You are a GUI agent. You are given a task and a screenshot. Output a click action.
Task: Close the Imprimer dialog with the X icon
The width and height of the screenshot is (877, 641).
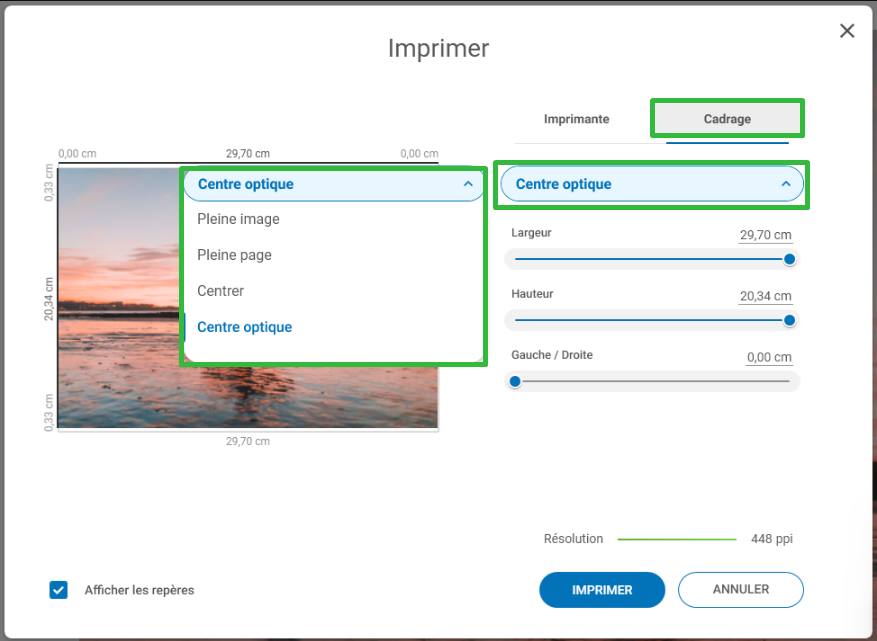847,31
